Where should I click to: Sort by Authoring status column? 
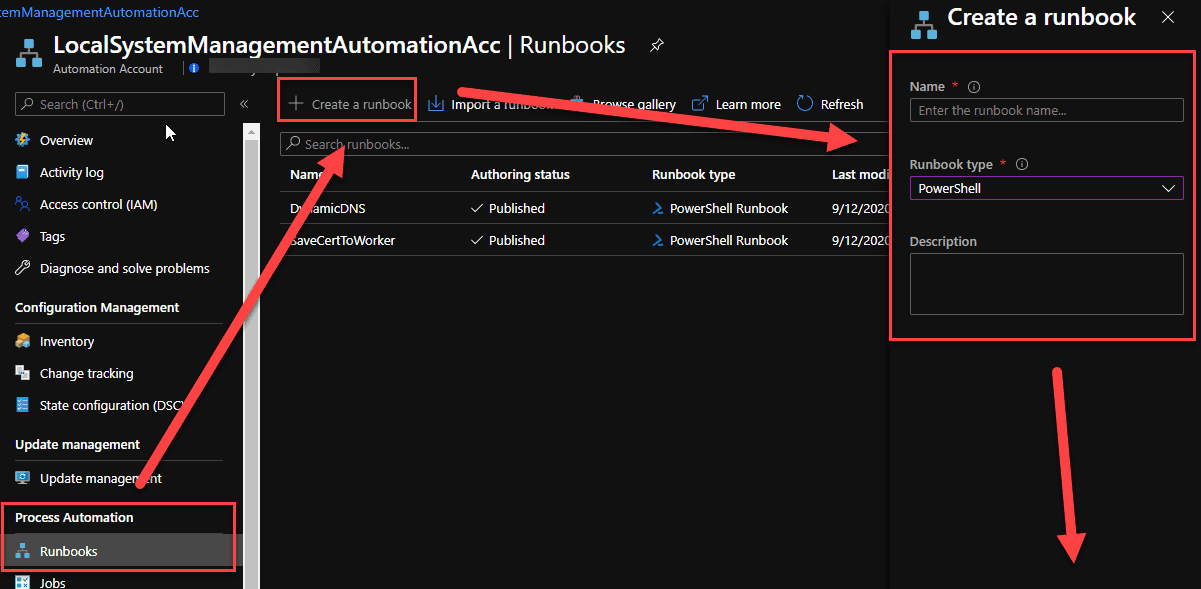pyautogui.click(x=520, y=174)
